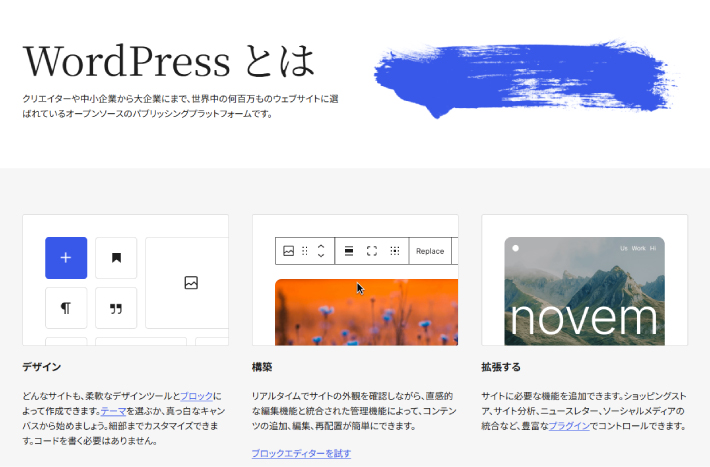The image size is (710, 467).
Task: Open the ブロック link
Action: pyautogui.click(x=197, y=396)
